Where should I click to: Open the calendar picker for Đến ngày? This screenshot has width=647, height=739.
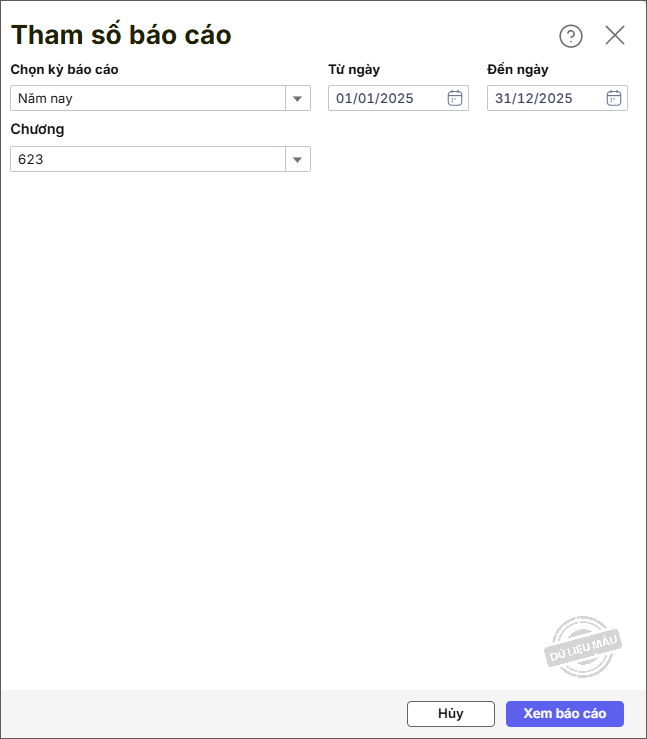[614, 98]
